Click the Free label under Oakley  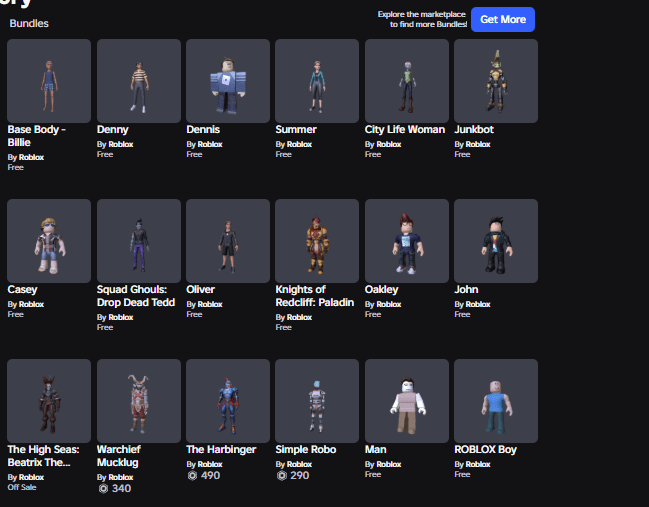pyautogui.click(x=373, y=315)
